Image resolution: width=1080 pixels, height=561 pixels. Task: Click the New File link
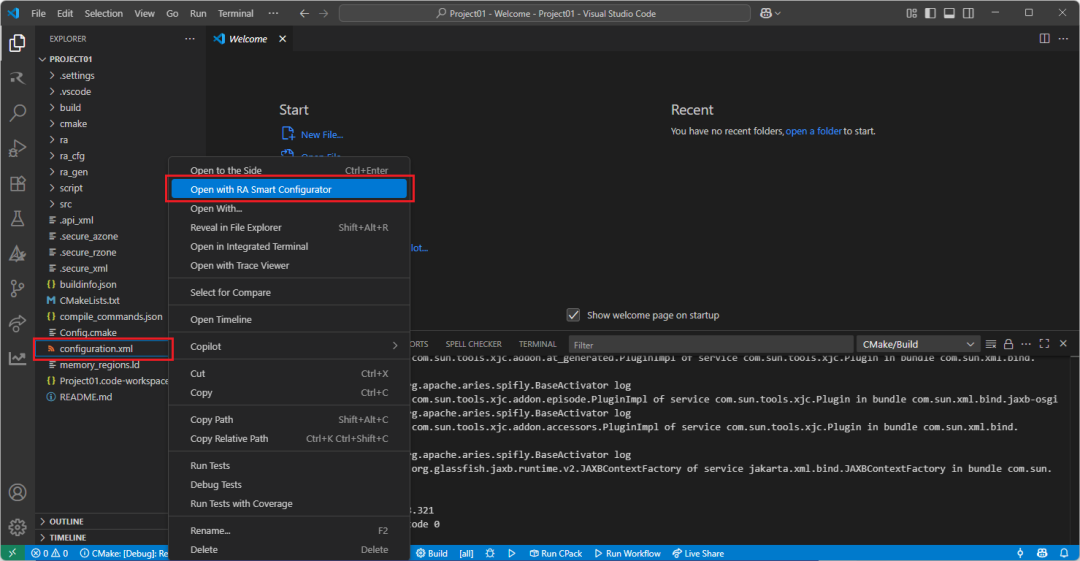point(321,135)
